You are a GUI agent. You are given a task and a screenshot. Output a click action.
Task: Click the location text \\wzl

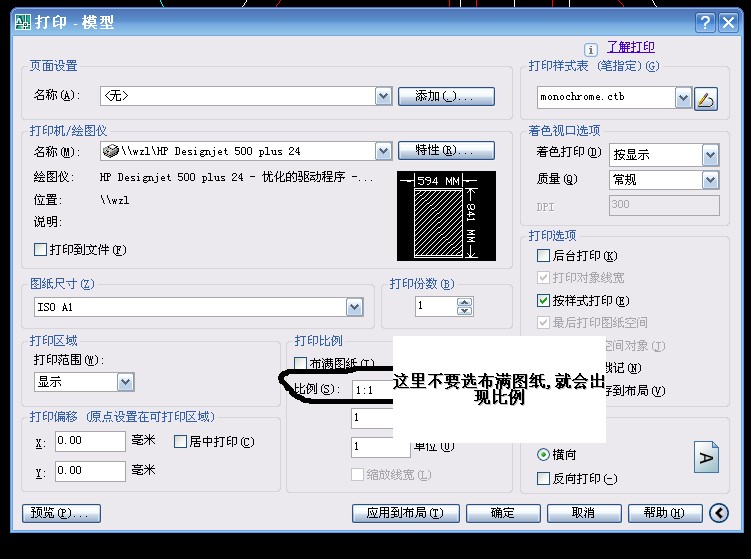114,200
